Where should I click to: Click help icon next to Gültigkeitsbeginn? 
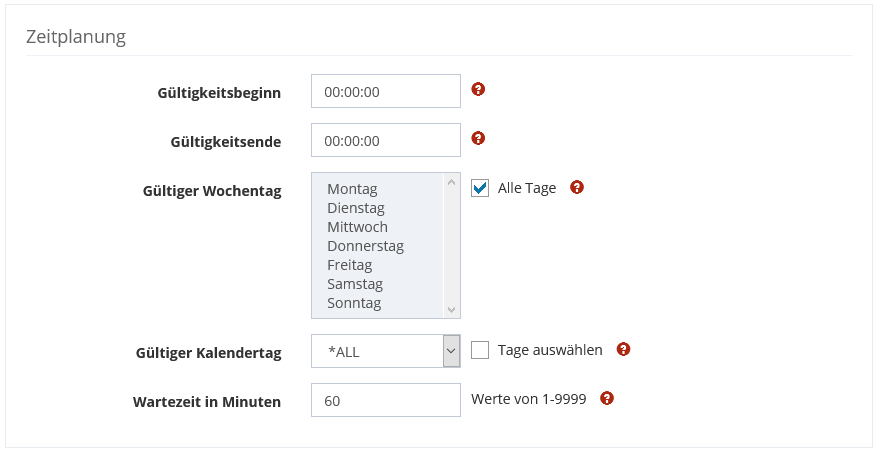pos(478,90)
